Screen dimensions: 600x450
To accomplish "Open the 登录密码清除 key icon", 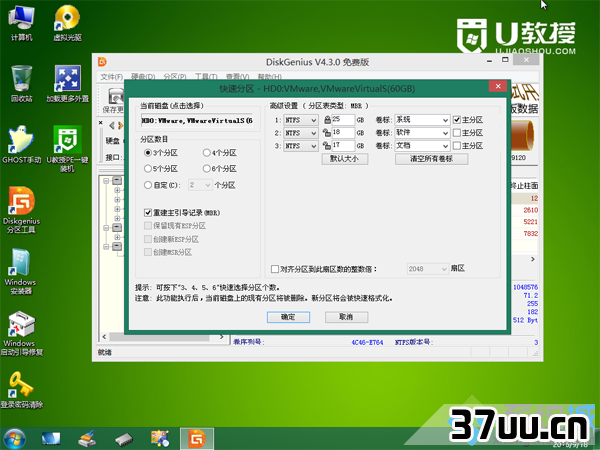I will [x=21, y=390].
